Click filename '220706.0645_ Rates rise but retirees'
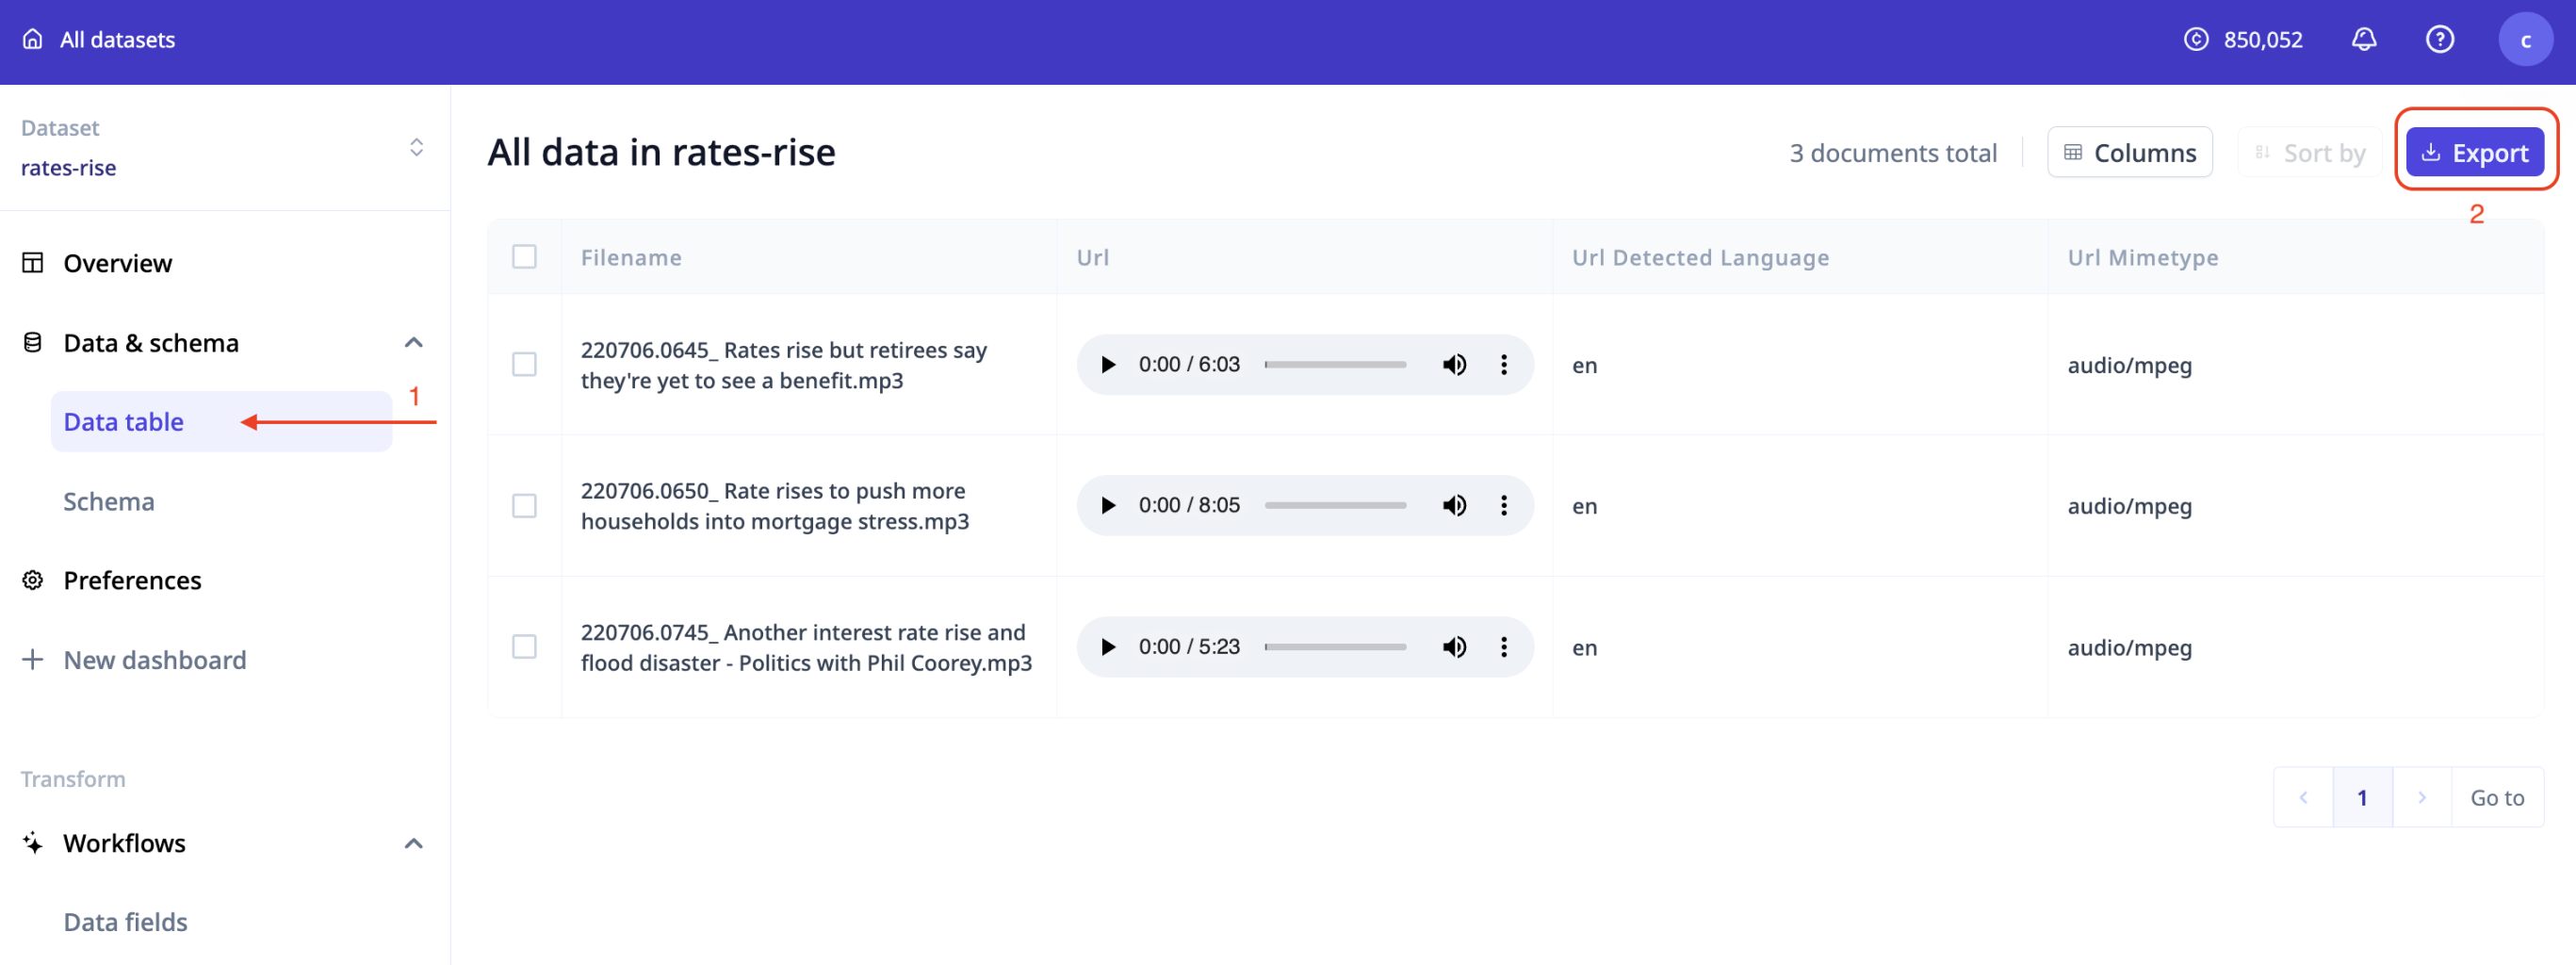This screenshot has height=965, width=2576. pyautogui.click(x=784, y=364)
